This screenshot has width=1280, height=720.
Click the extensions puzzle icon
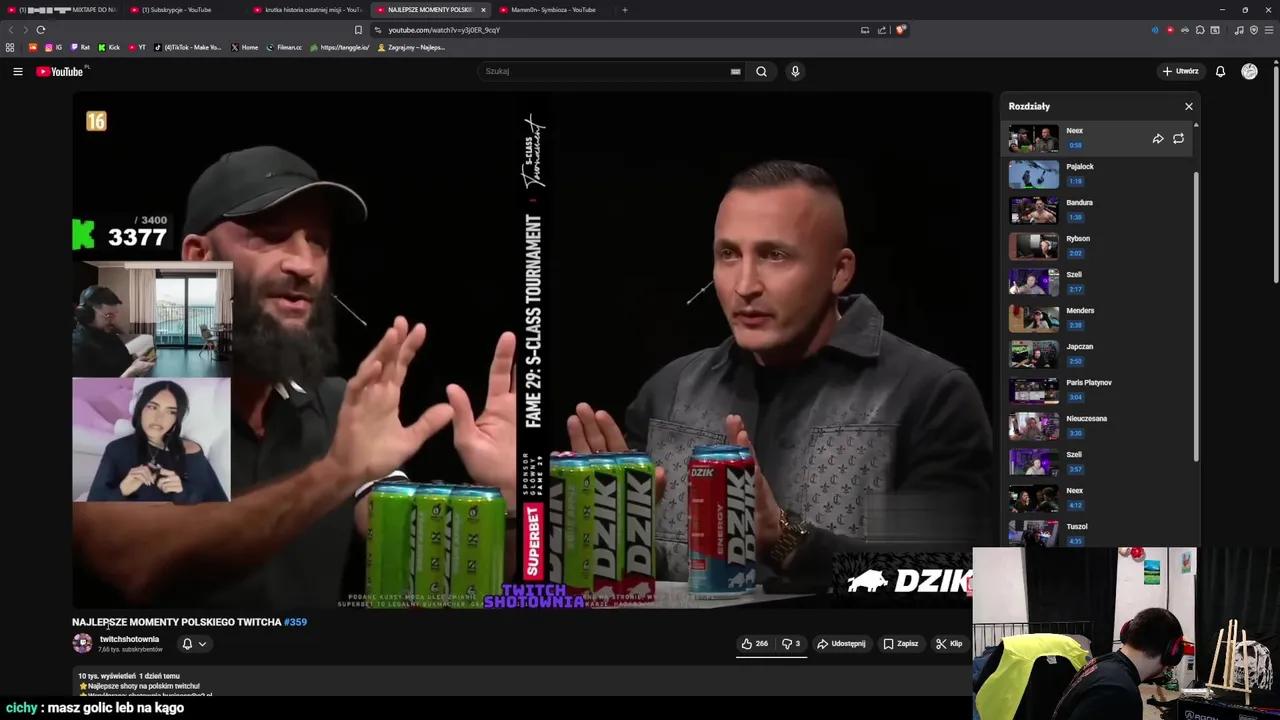1200,30
